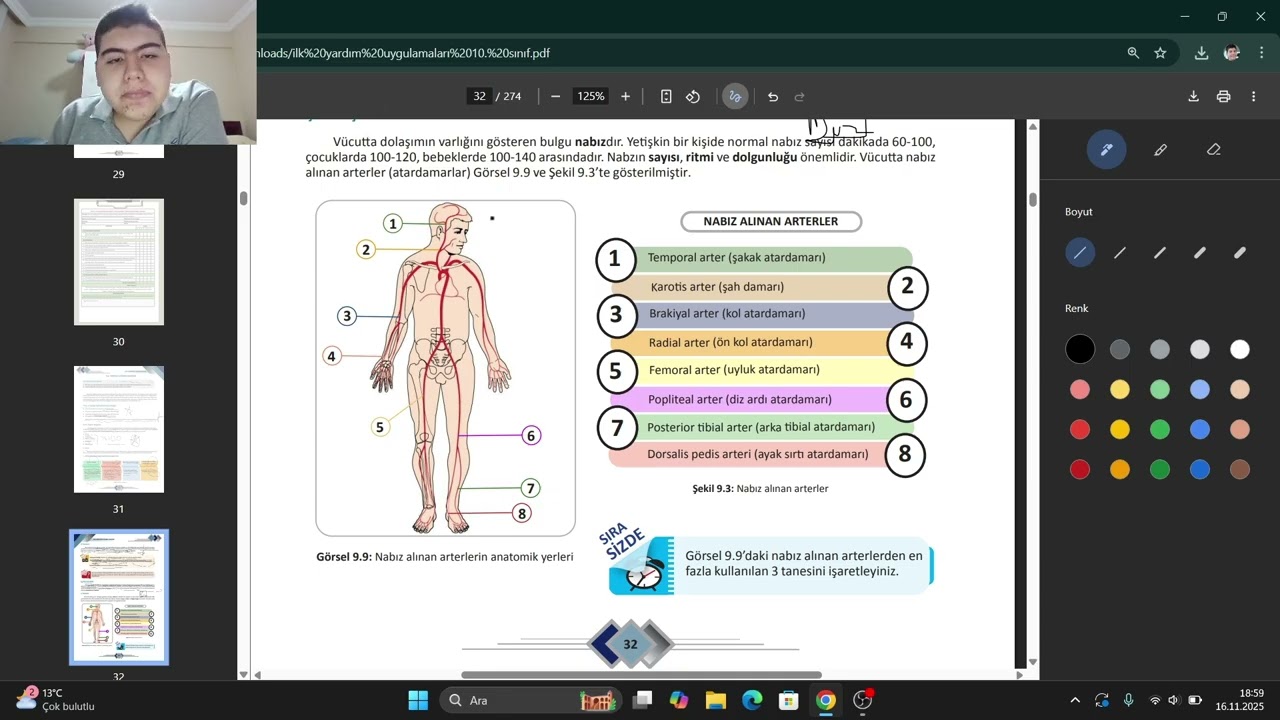Image resolution: width=1280 pixels, height=720 pixels.
Task: Choose the second pen size
Action: (1120, 253)
